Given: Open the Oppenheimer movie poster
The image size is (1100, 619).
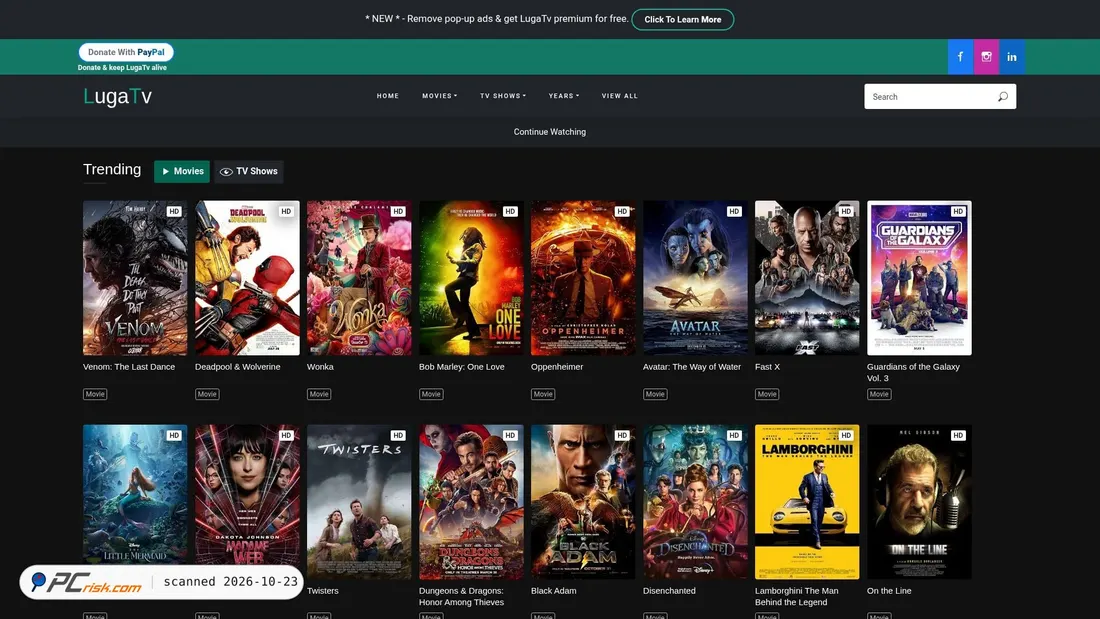Looking at the screenshot, I should (x=583, y=278).
